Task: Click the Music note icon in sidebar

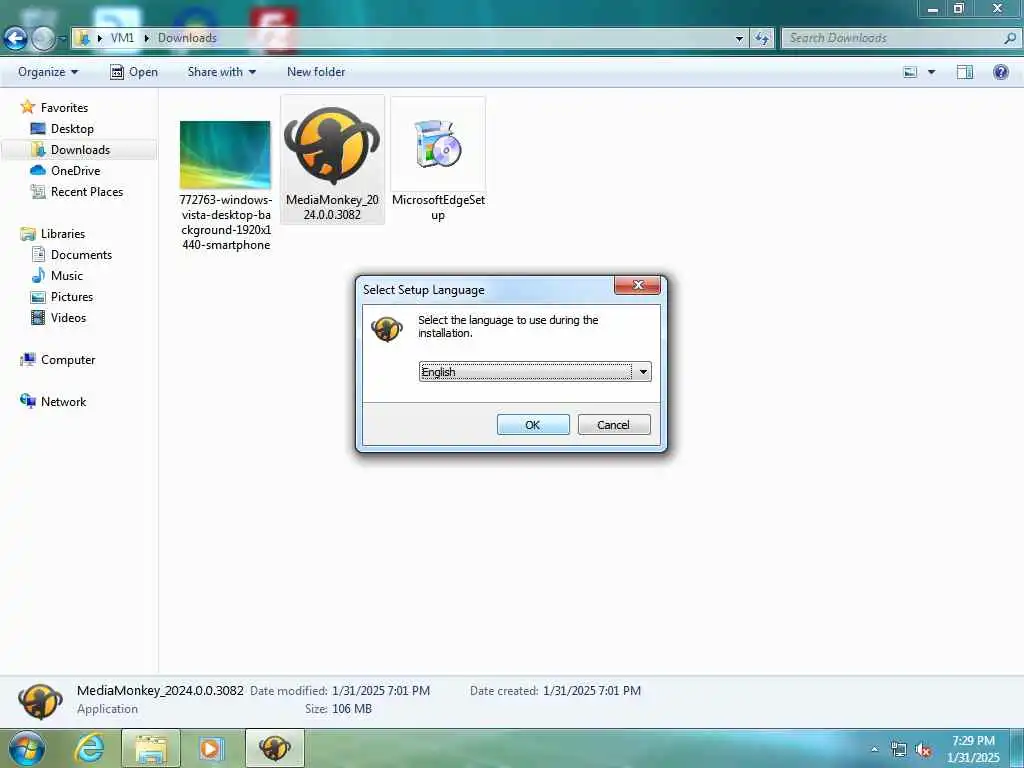Action: pos(38,275)
